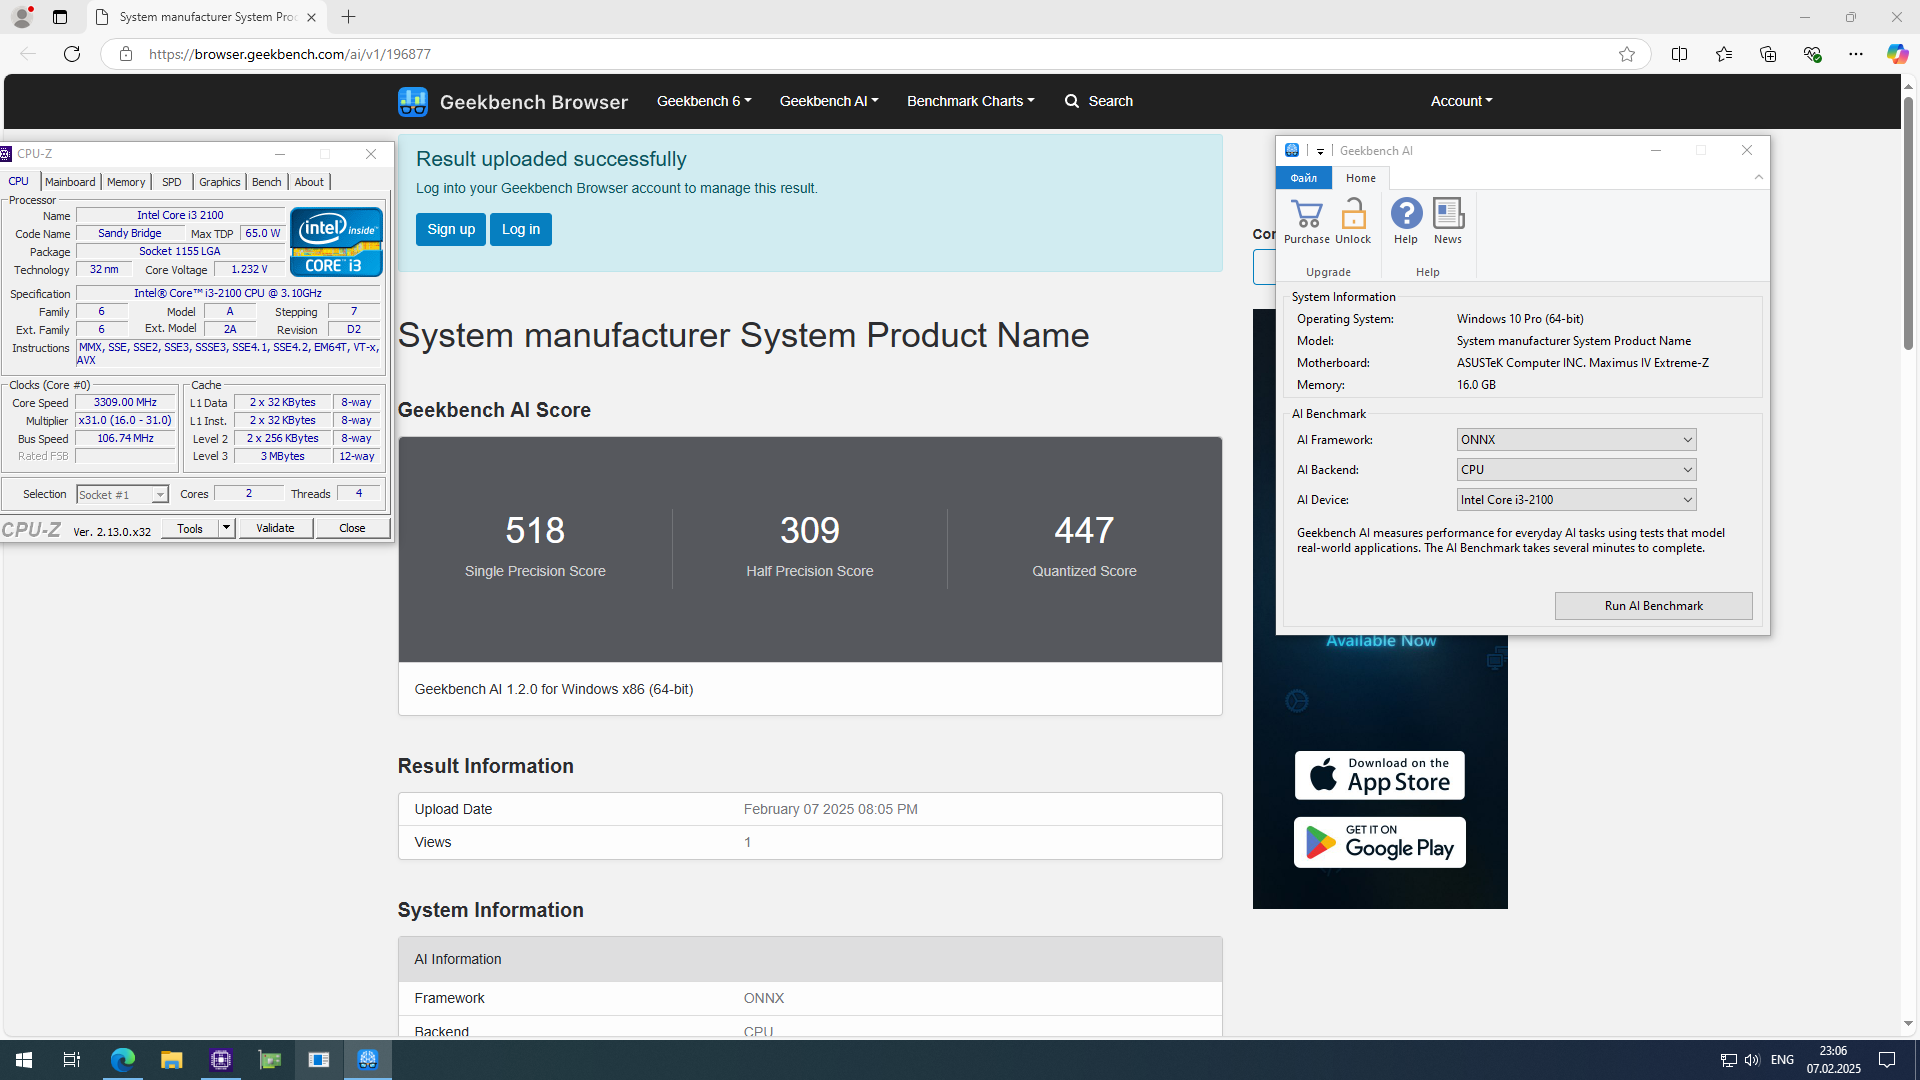The image size is (1920, 1080).
Task: Open the taskbar clock and date
Action: click(1833, 1060)
